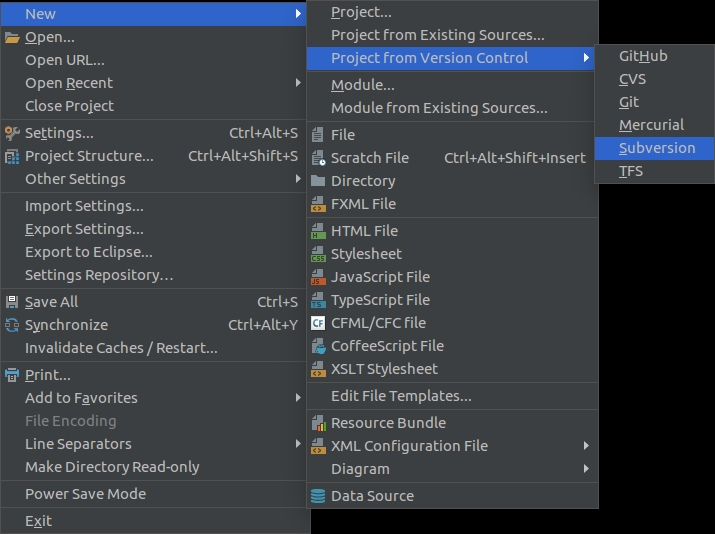Screen dimensions: 715x534
Task: Expand the Diagram submenu arrow
Action: click(586, 469)
